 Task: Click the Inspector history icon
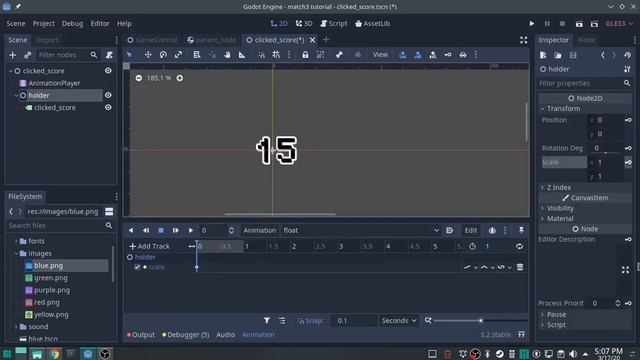pos(627,55)
